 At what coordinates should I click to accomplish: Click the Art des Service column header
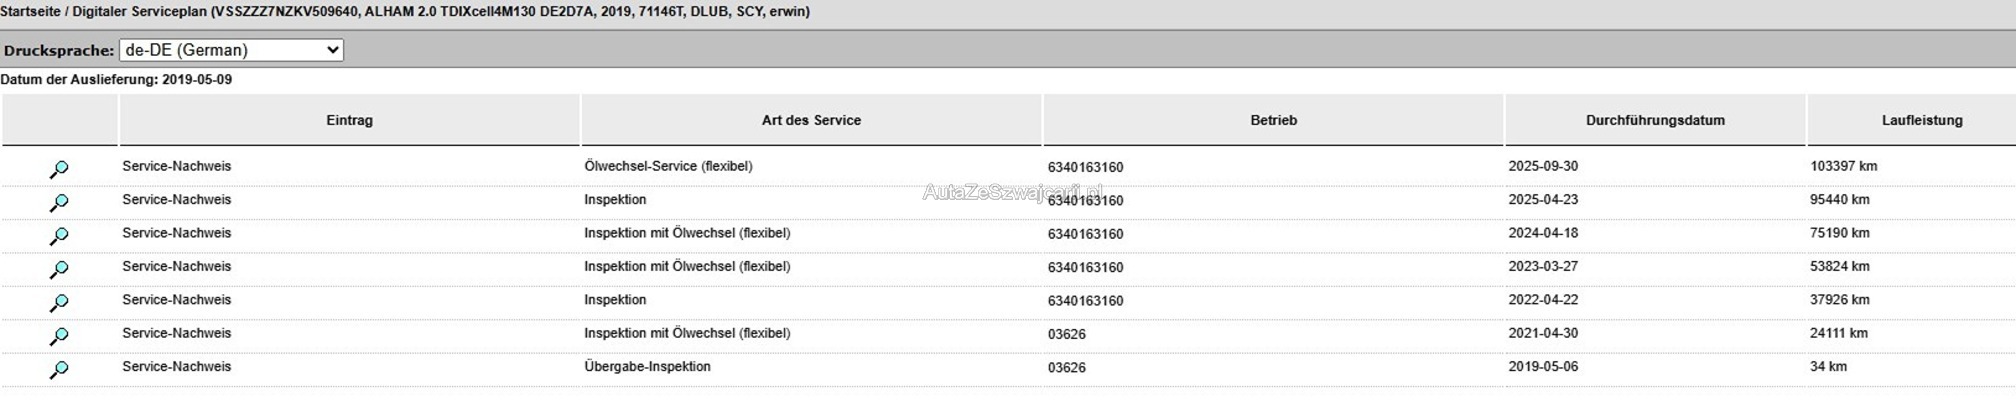pos(811,120)
